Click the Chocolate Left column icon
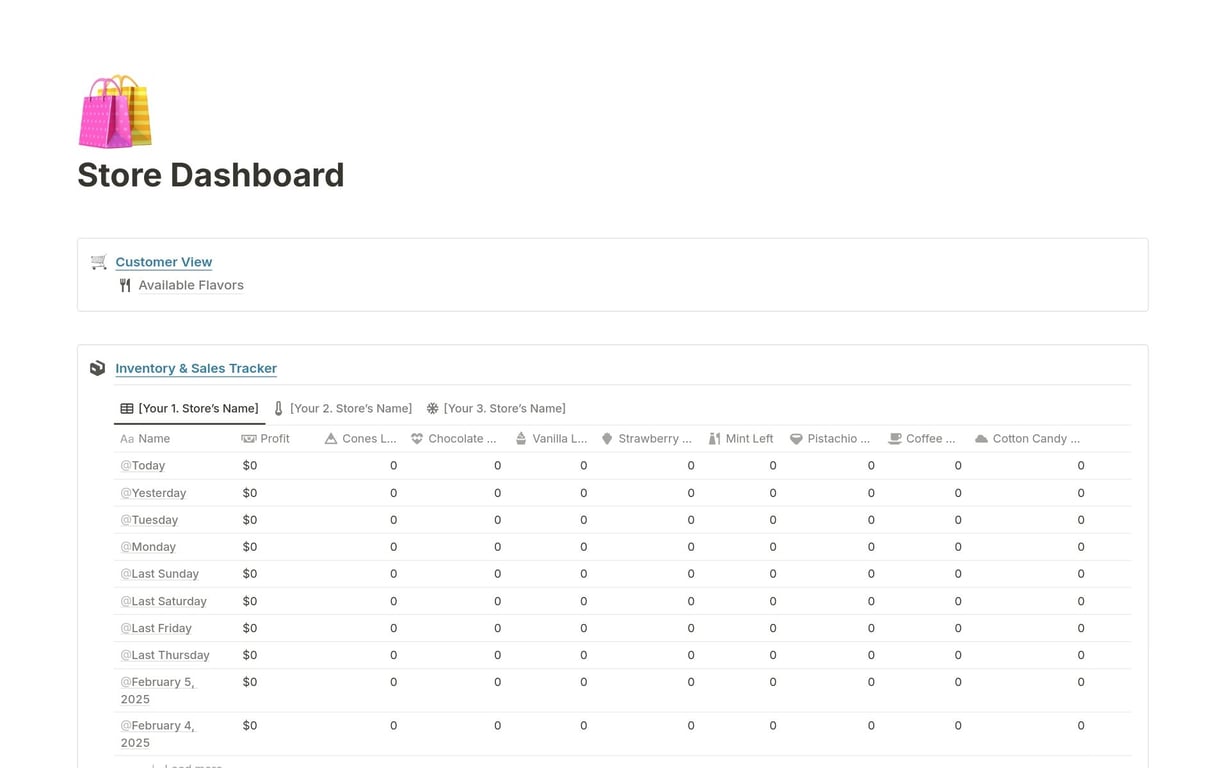Viewport: 1229px width, 768px height. (x=417, y=439)
